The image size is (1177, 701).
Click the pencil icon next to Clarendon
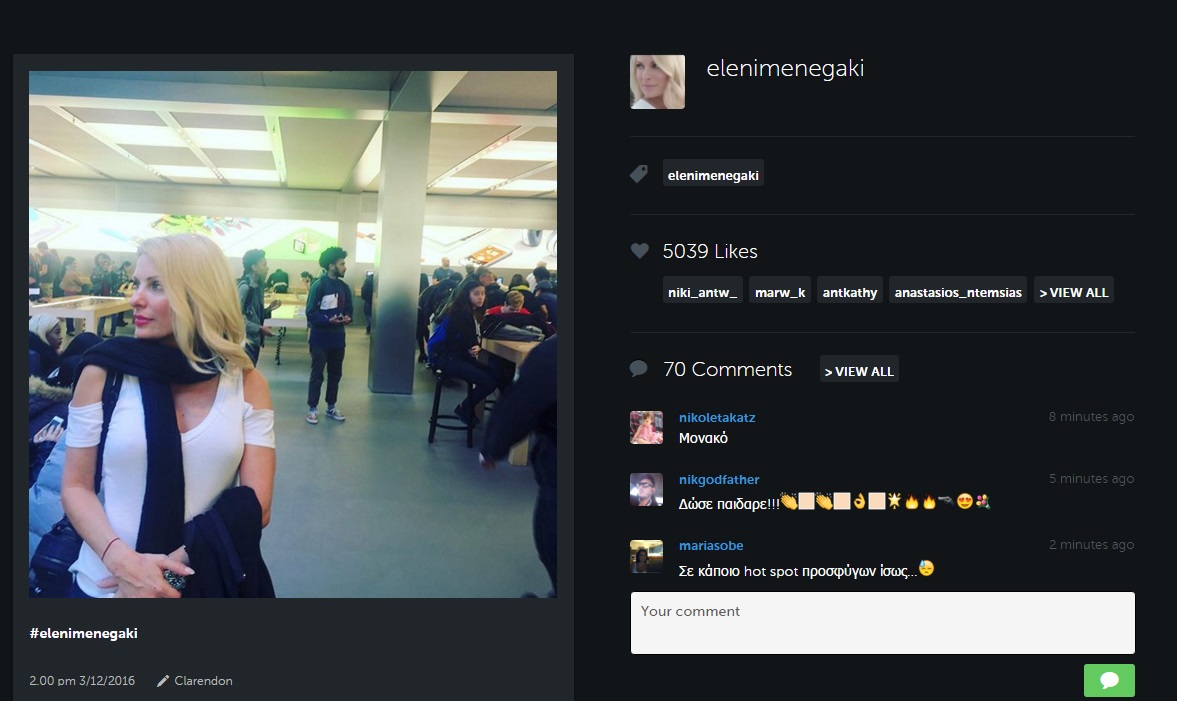point(163,681)
